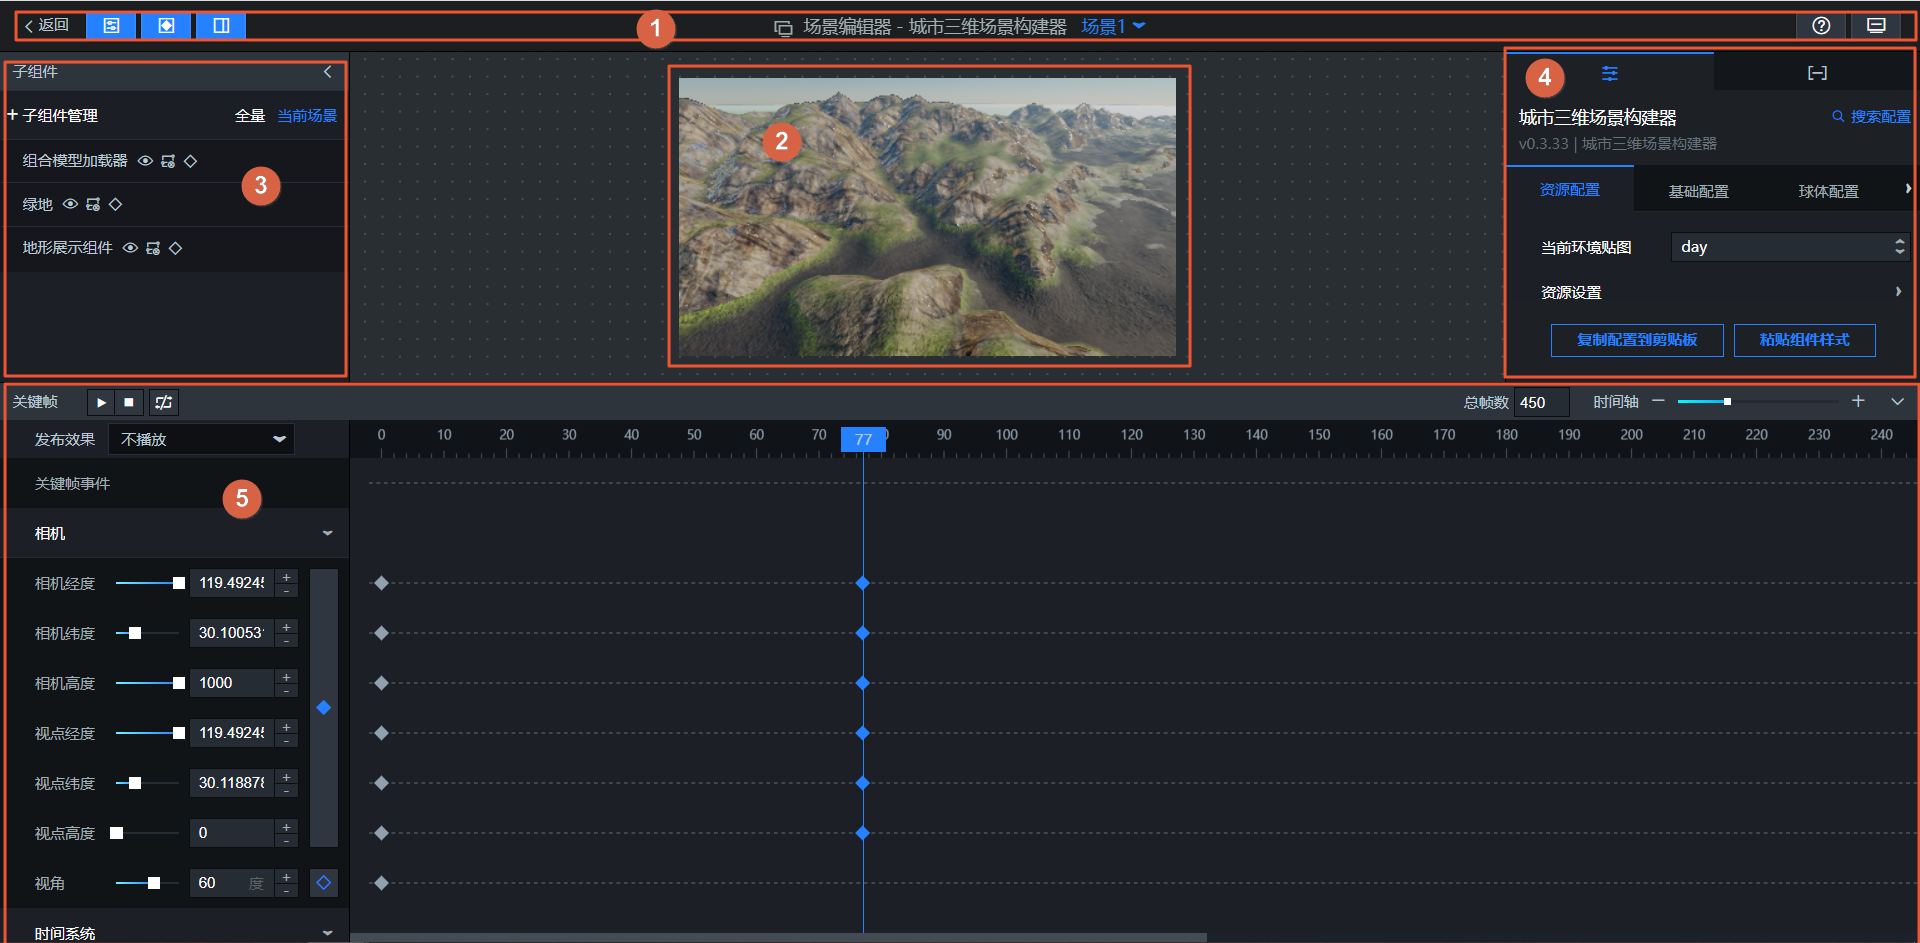Switch to the bracket interaction panel tab

click(x=1817, y=73)
